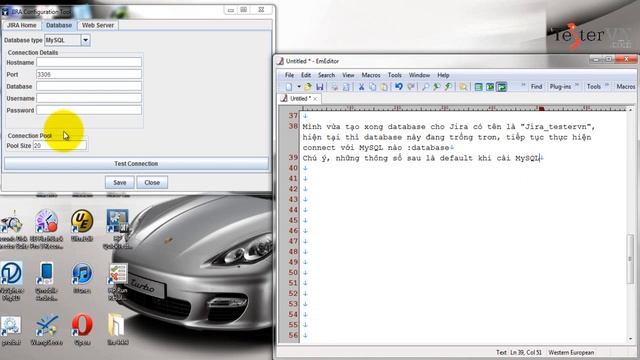
Task: Switch to the JIRA Home tab
Action: pyautogui.click(x=22, y=25)
